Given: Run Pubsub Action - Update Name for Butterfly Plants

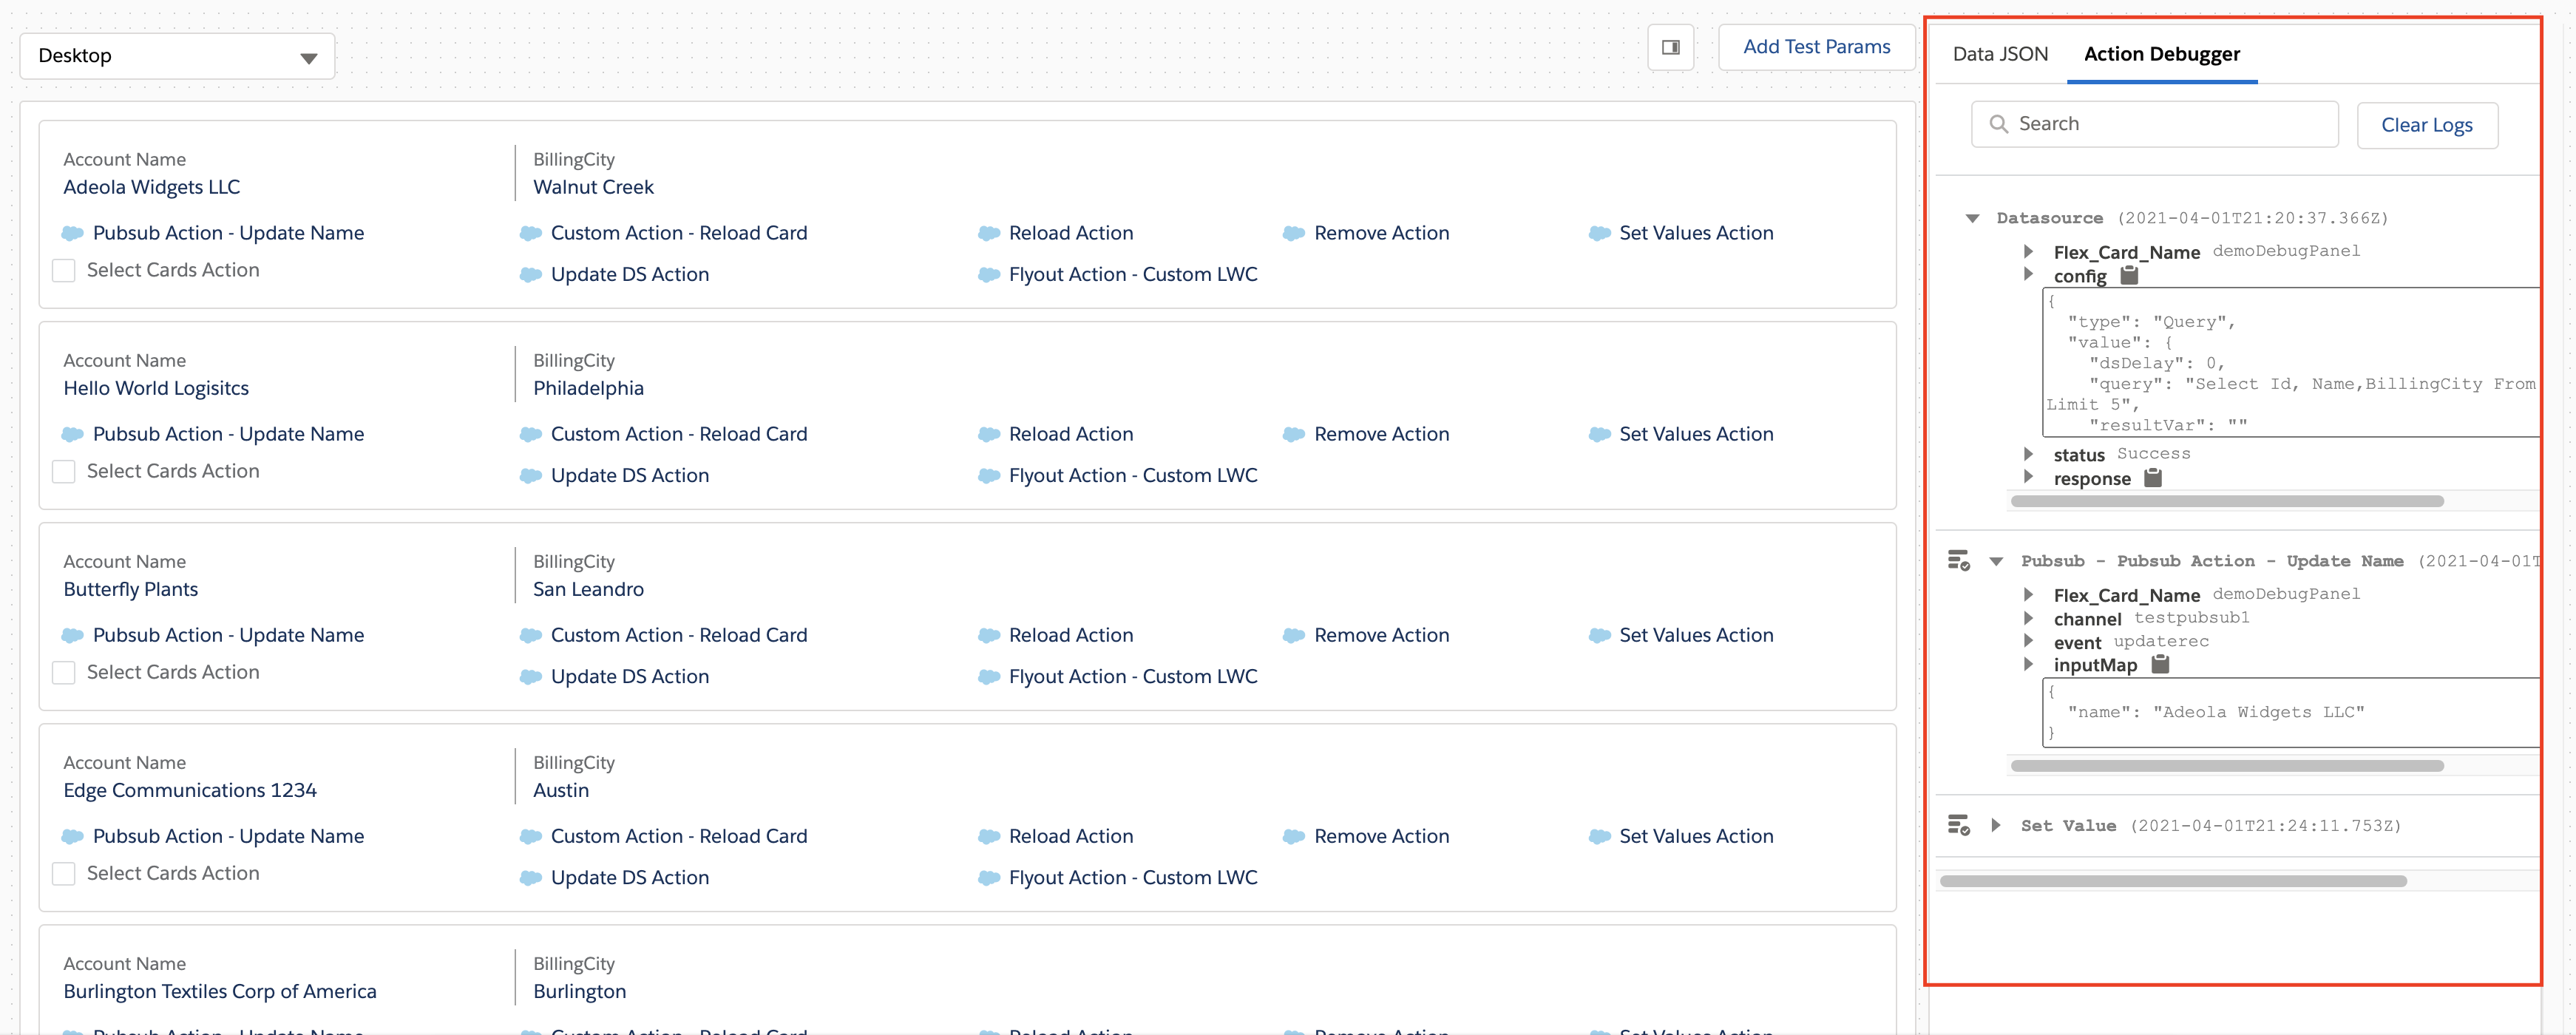Looking at the screenshot, I should point(228,635).
